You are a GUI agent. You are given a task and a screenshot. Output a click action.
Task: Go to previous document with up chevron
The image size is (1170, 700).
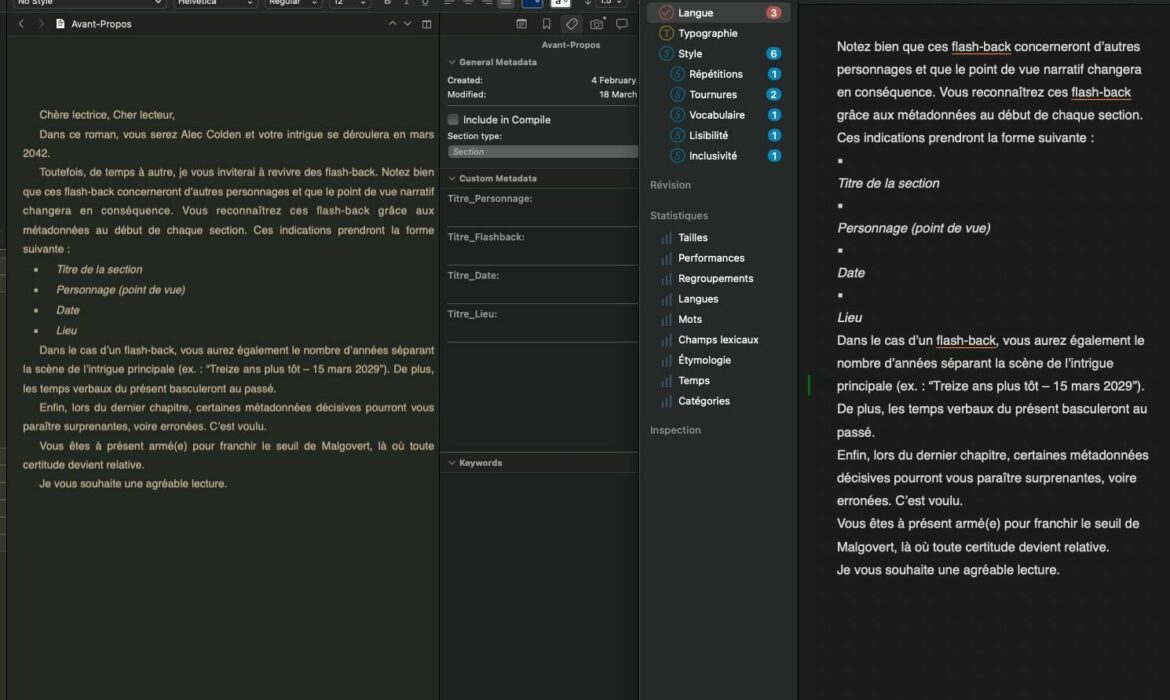390,24
